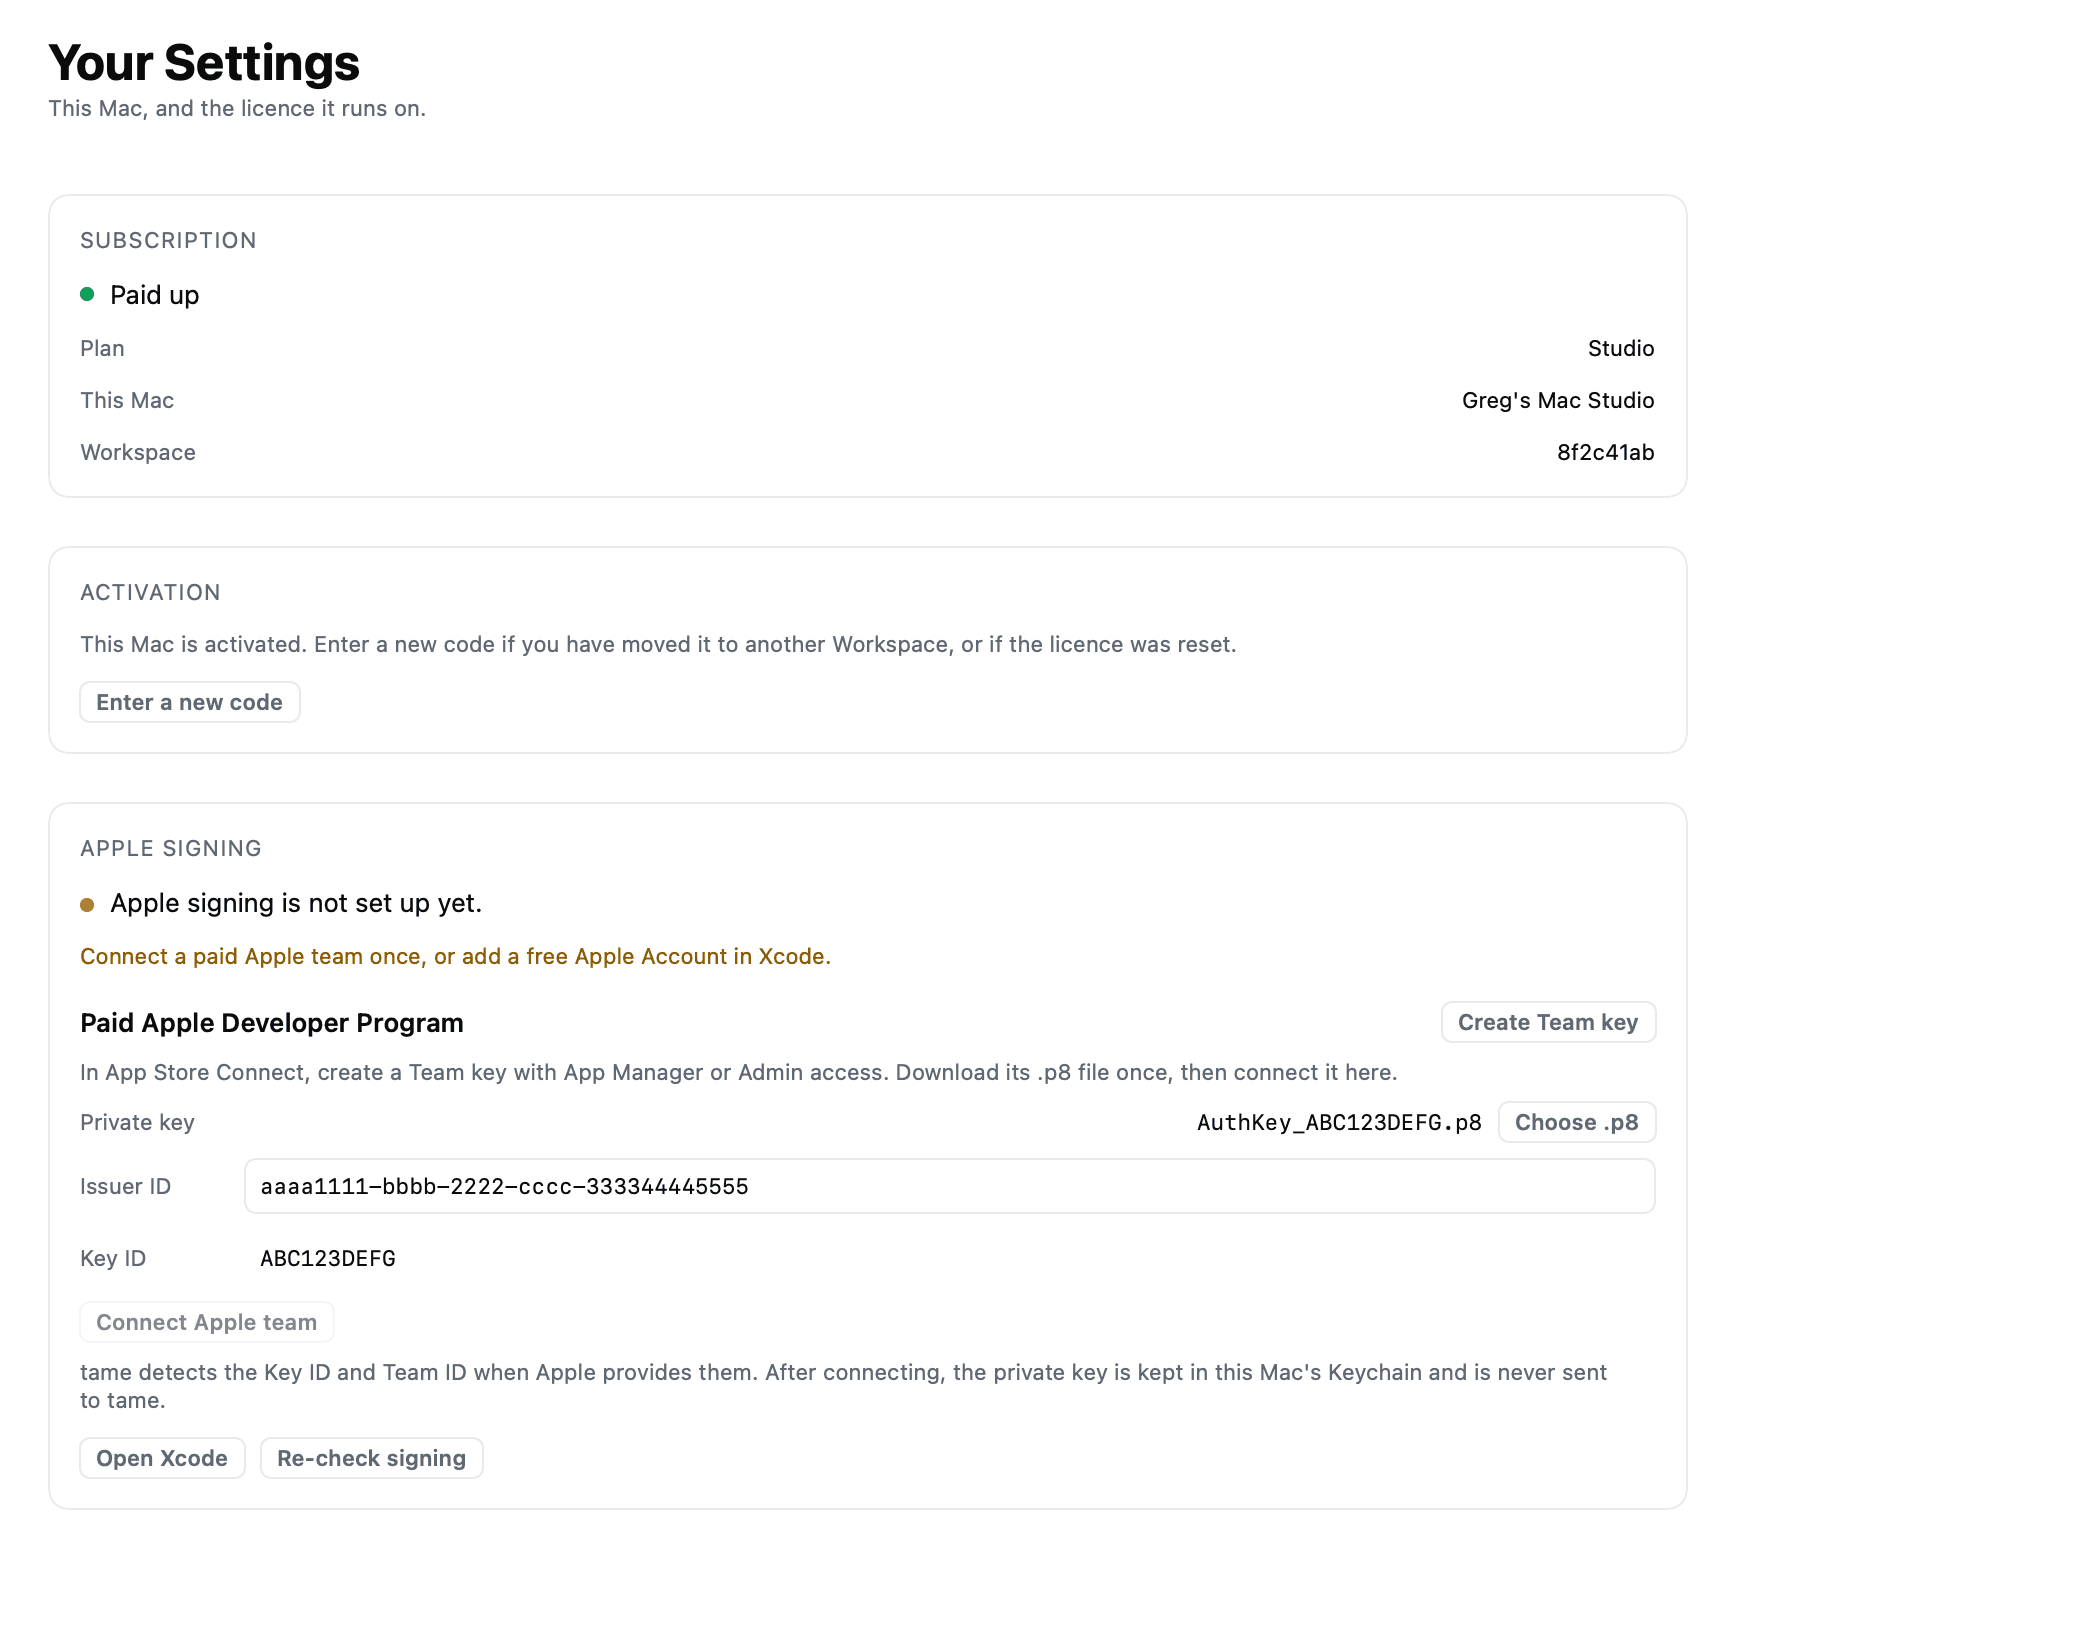Select the Key ID value ABC123DEFG

[328, 1258]
